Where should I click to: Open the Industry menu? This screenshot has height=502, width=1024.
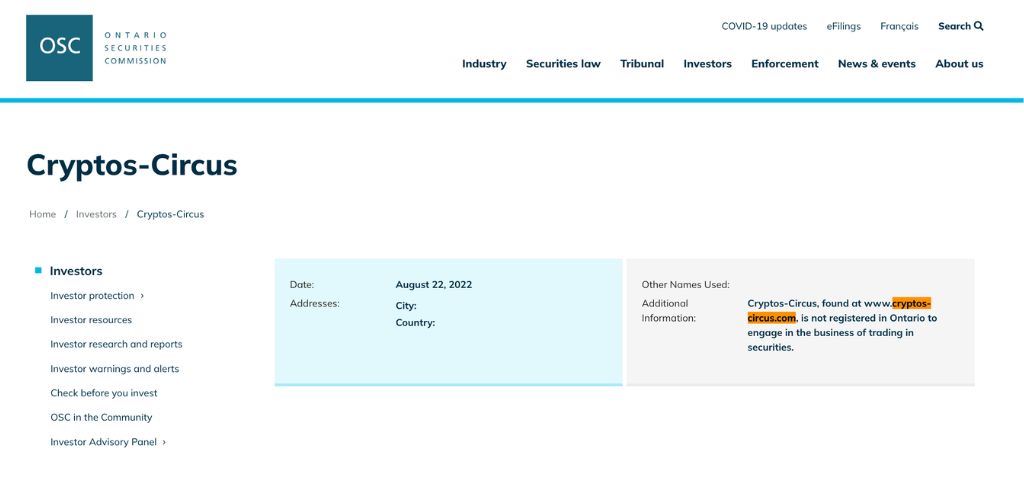tap(484, 63)
